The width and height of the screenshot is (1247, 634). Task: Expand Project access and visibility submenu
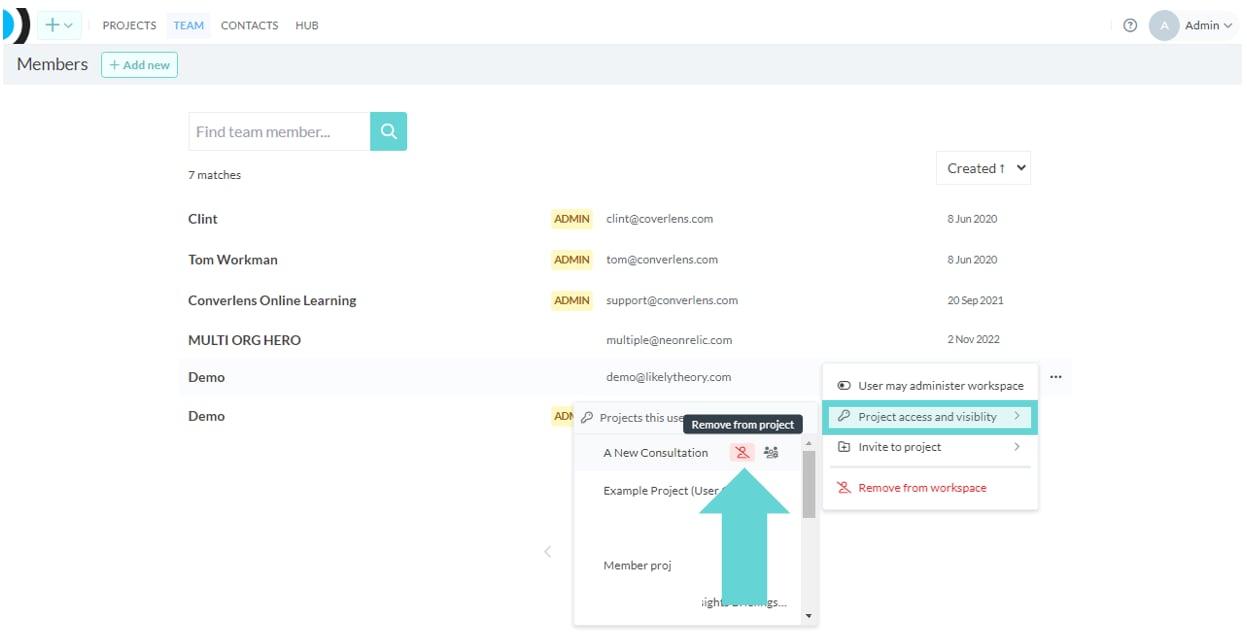[930, 416]
